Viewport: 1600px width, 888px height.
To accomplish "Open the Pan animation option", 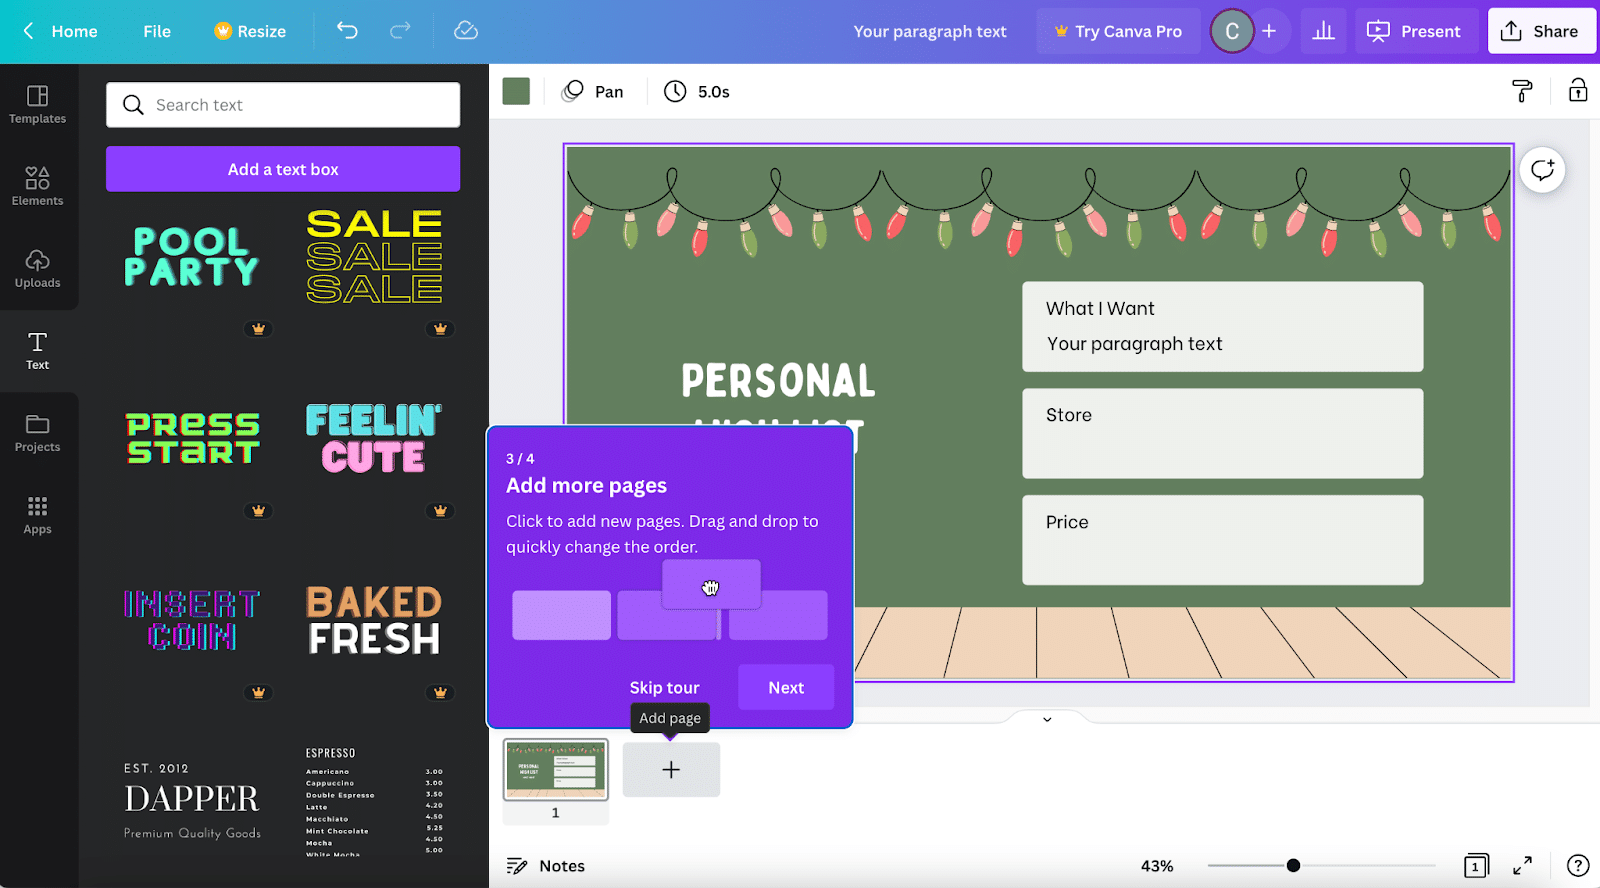I will 593,91.
